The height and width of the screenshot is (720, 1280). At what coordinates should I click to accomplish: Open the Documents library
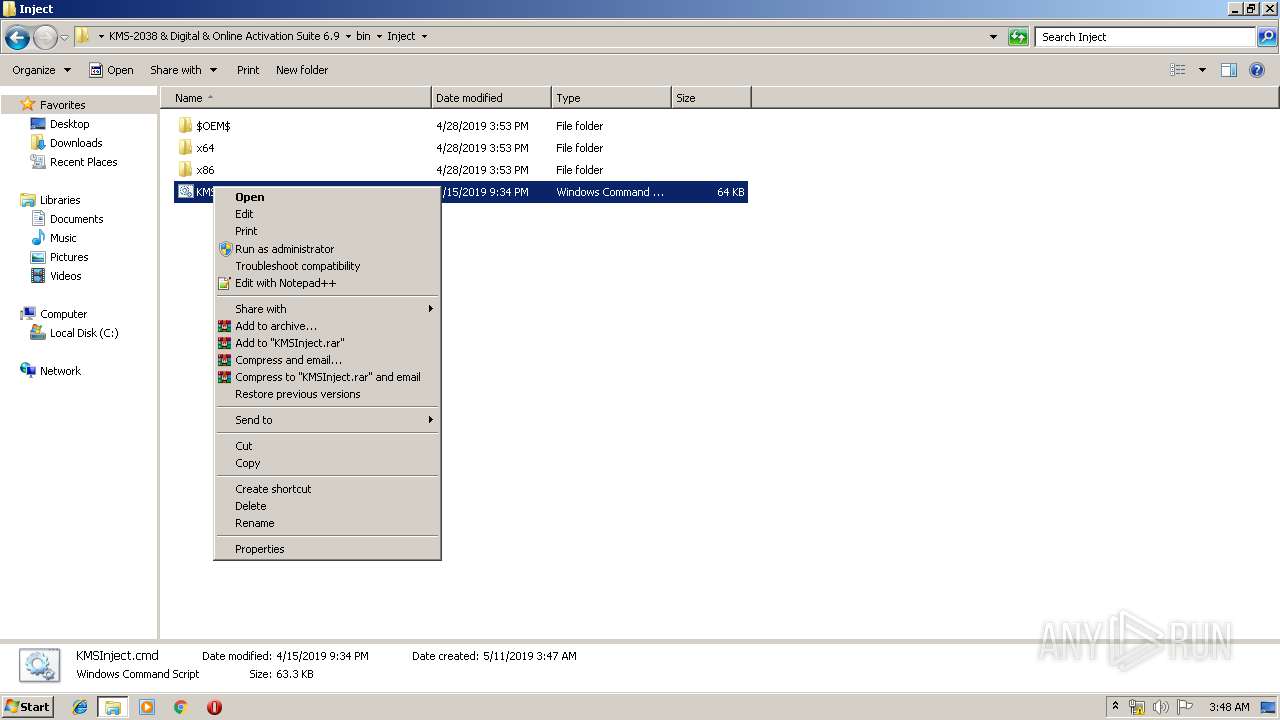coord(76,219)
